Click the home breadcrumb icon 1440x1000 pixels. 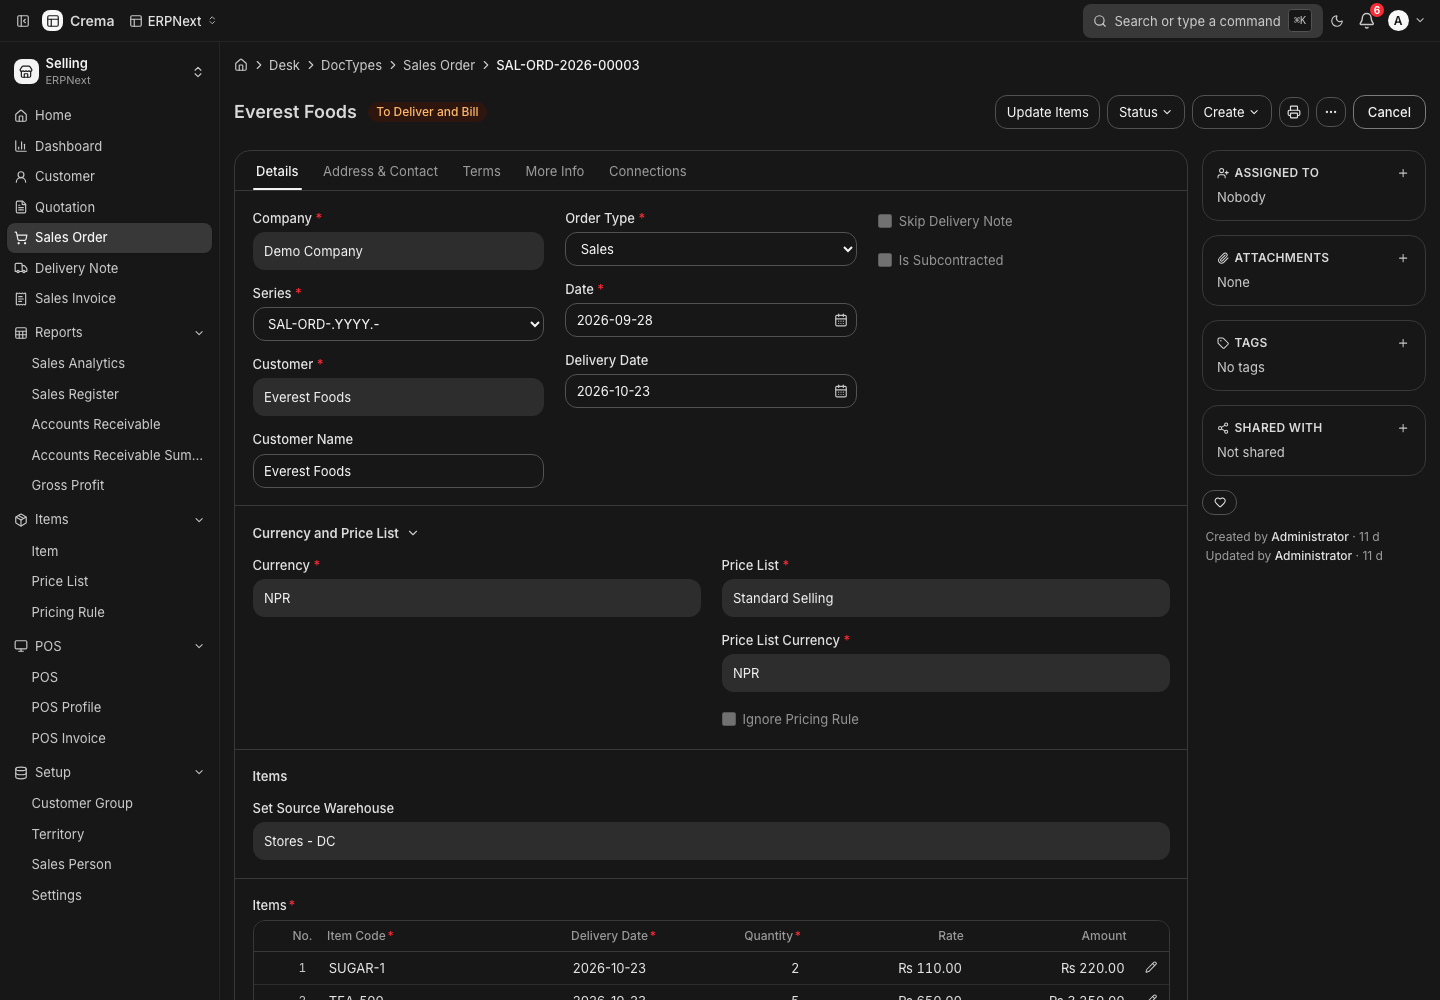[x=241, y=65]
